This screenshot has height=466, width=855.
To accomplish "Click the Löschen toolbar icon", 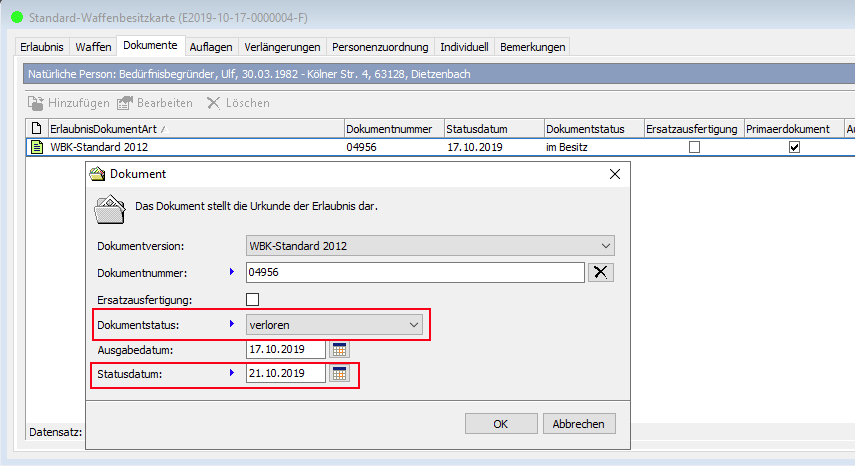I will (213, 103).
